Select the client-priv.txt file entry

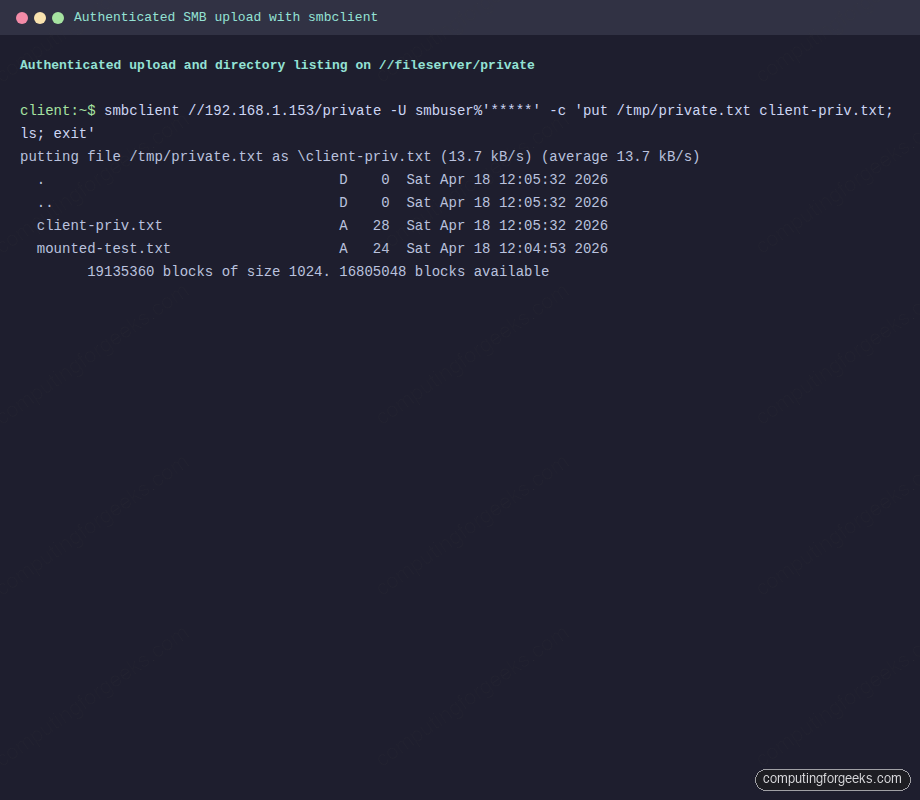point(99,225)
